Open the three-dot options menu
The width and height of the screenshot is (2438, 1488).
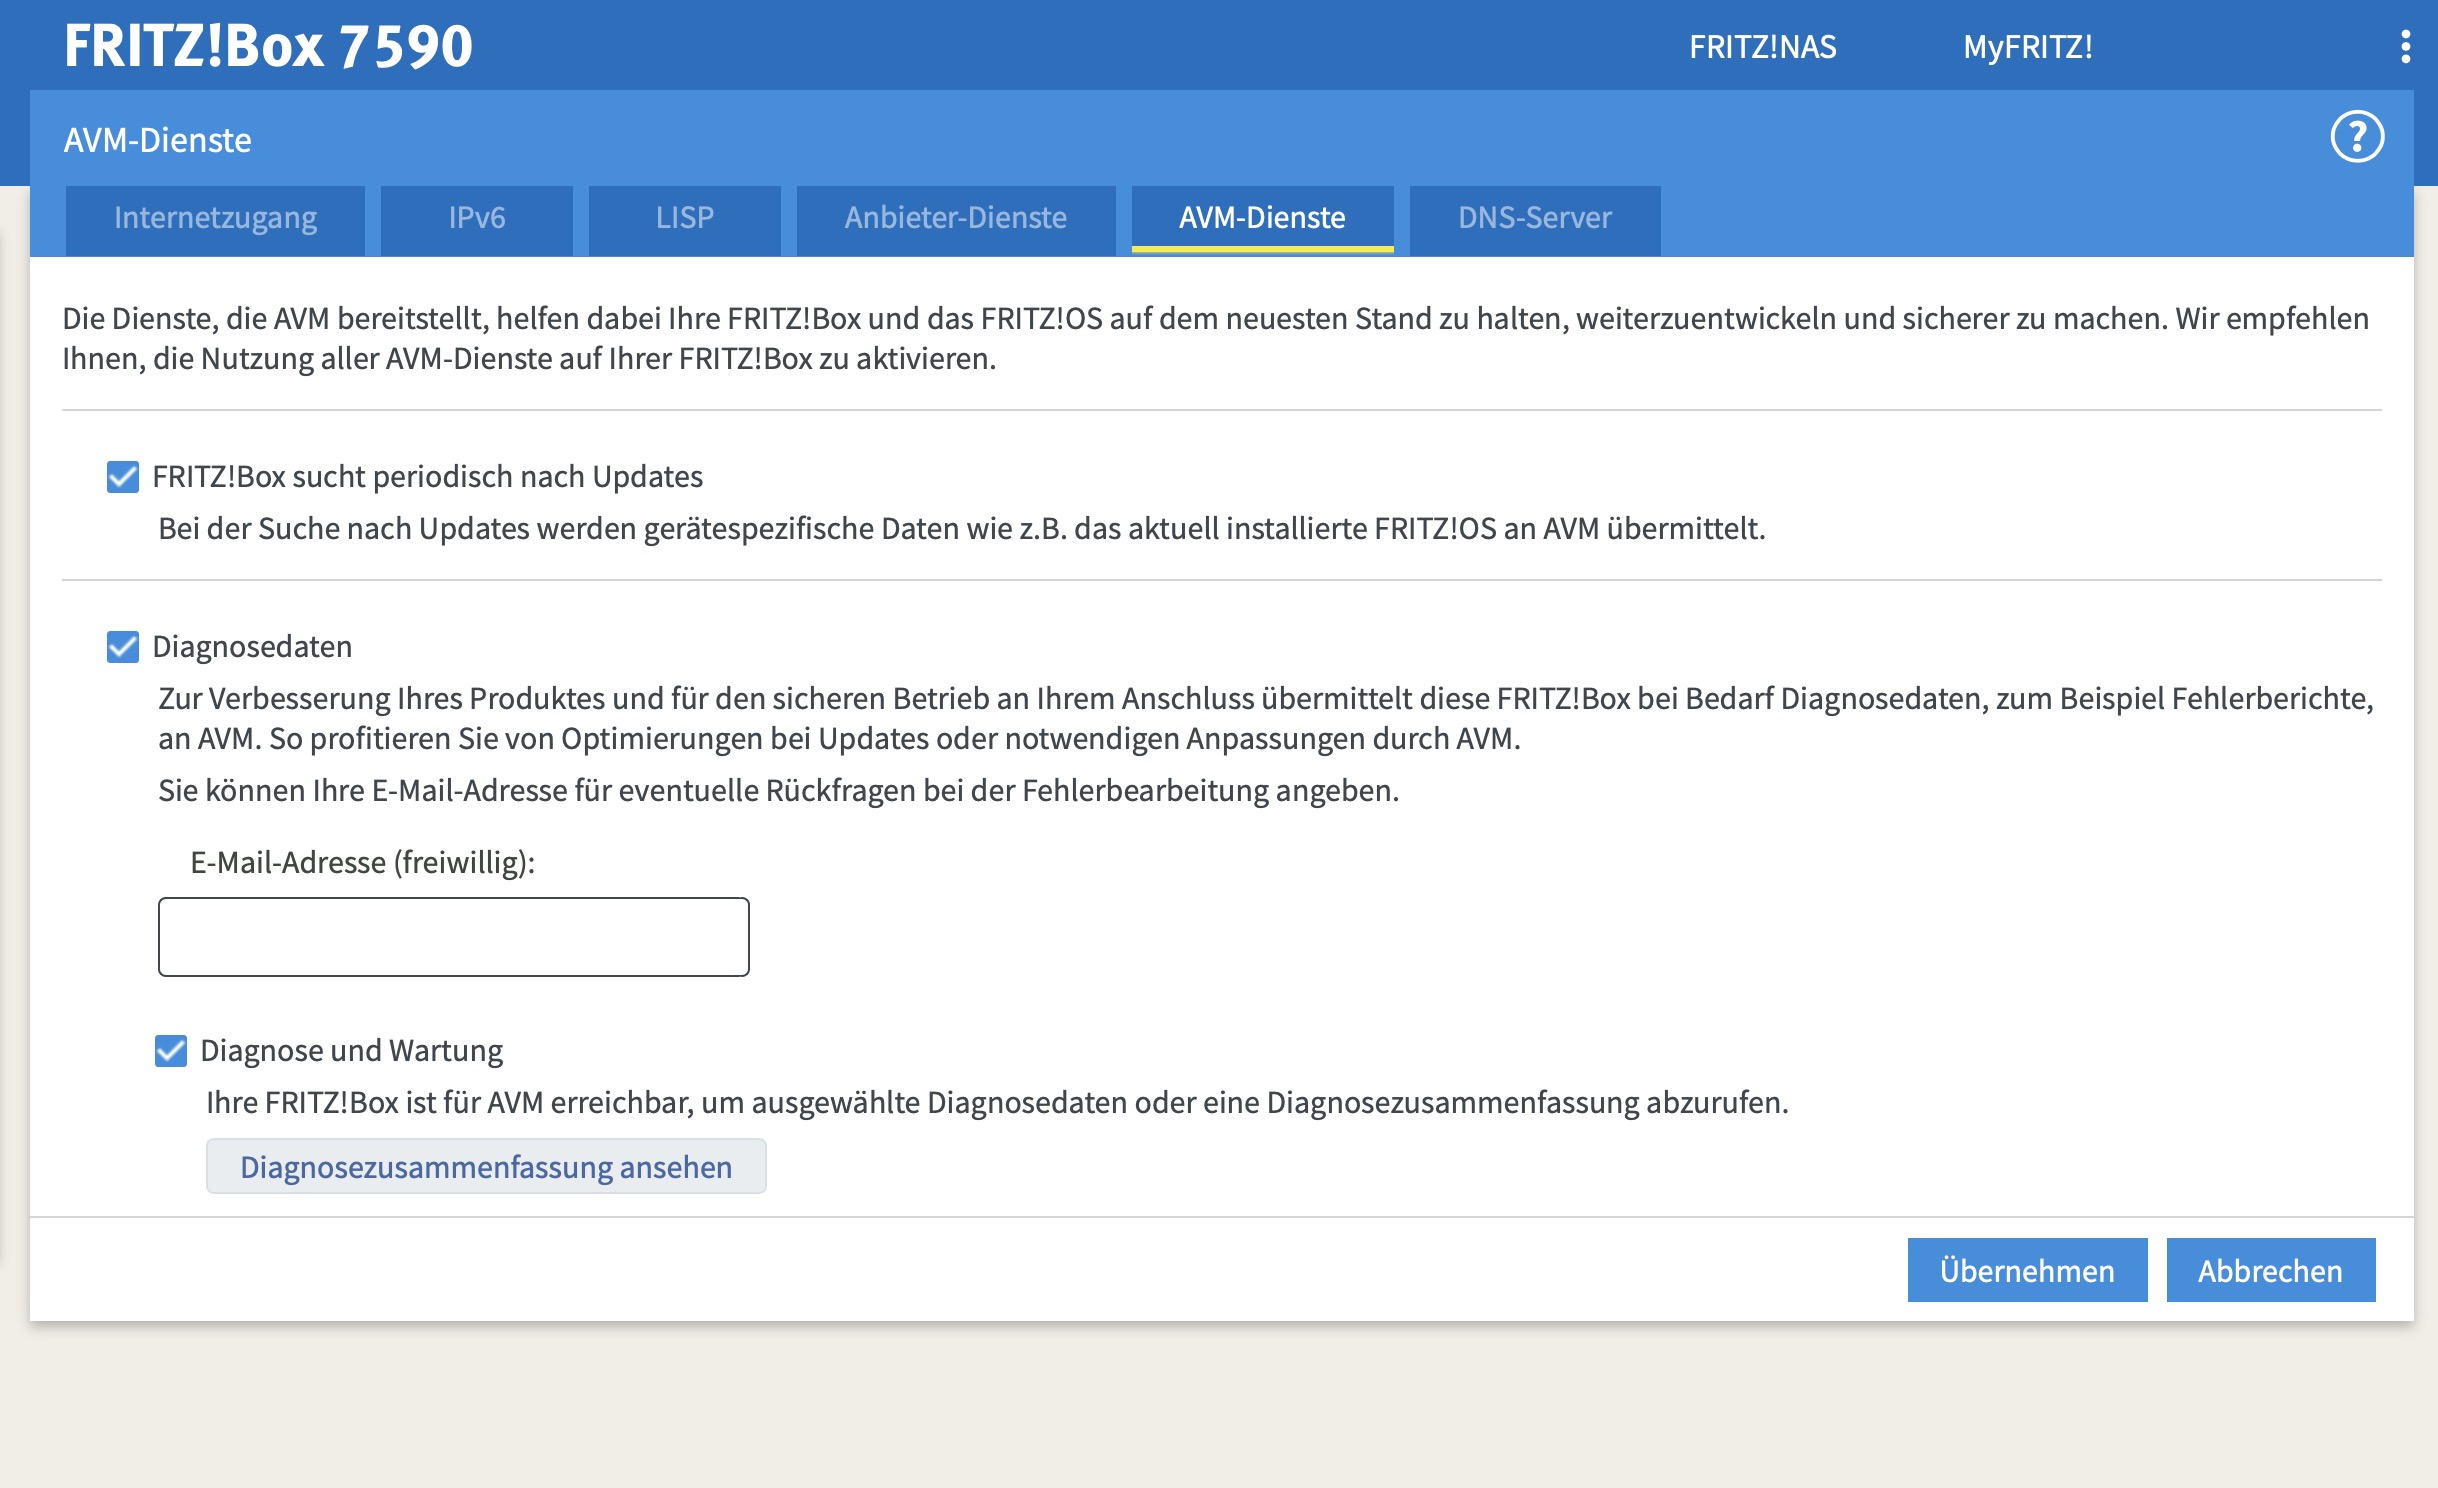(x=2405, y=47)
